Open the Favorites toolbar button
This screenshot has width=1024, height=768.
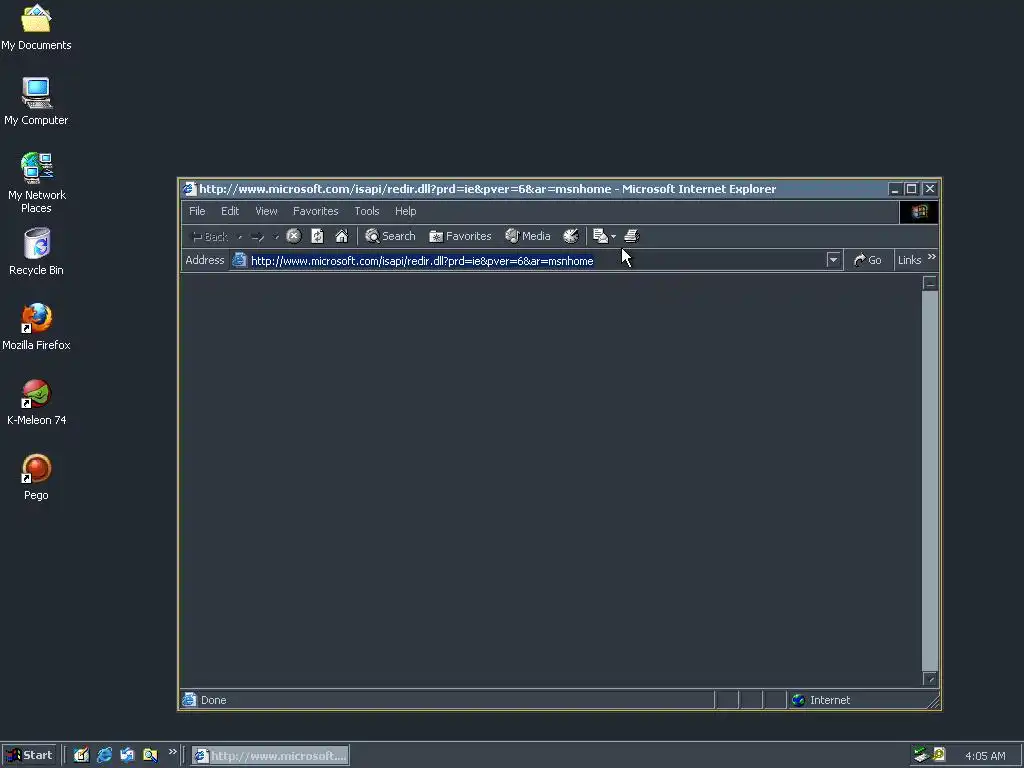point(460,236)
